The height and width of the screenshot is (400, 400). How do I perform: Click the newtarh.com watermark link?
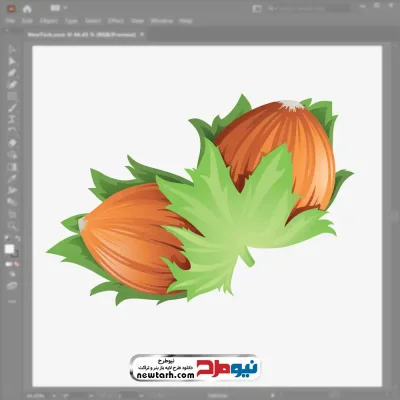pyautogui.click(x=166, y=375)
